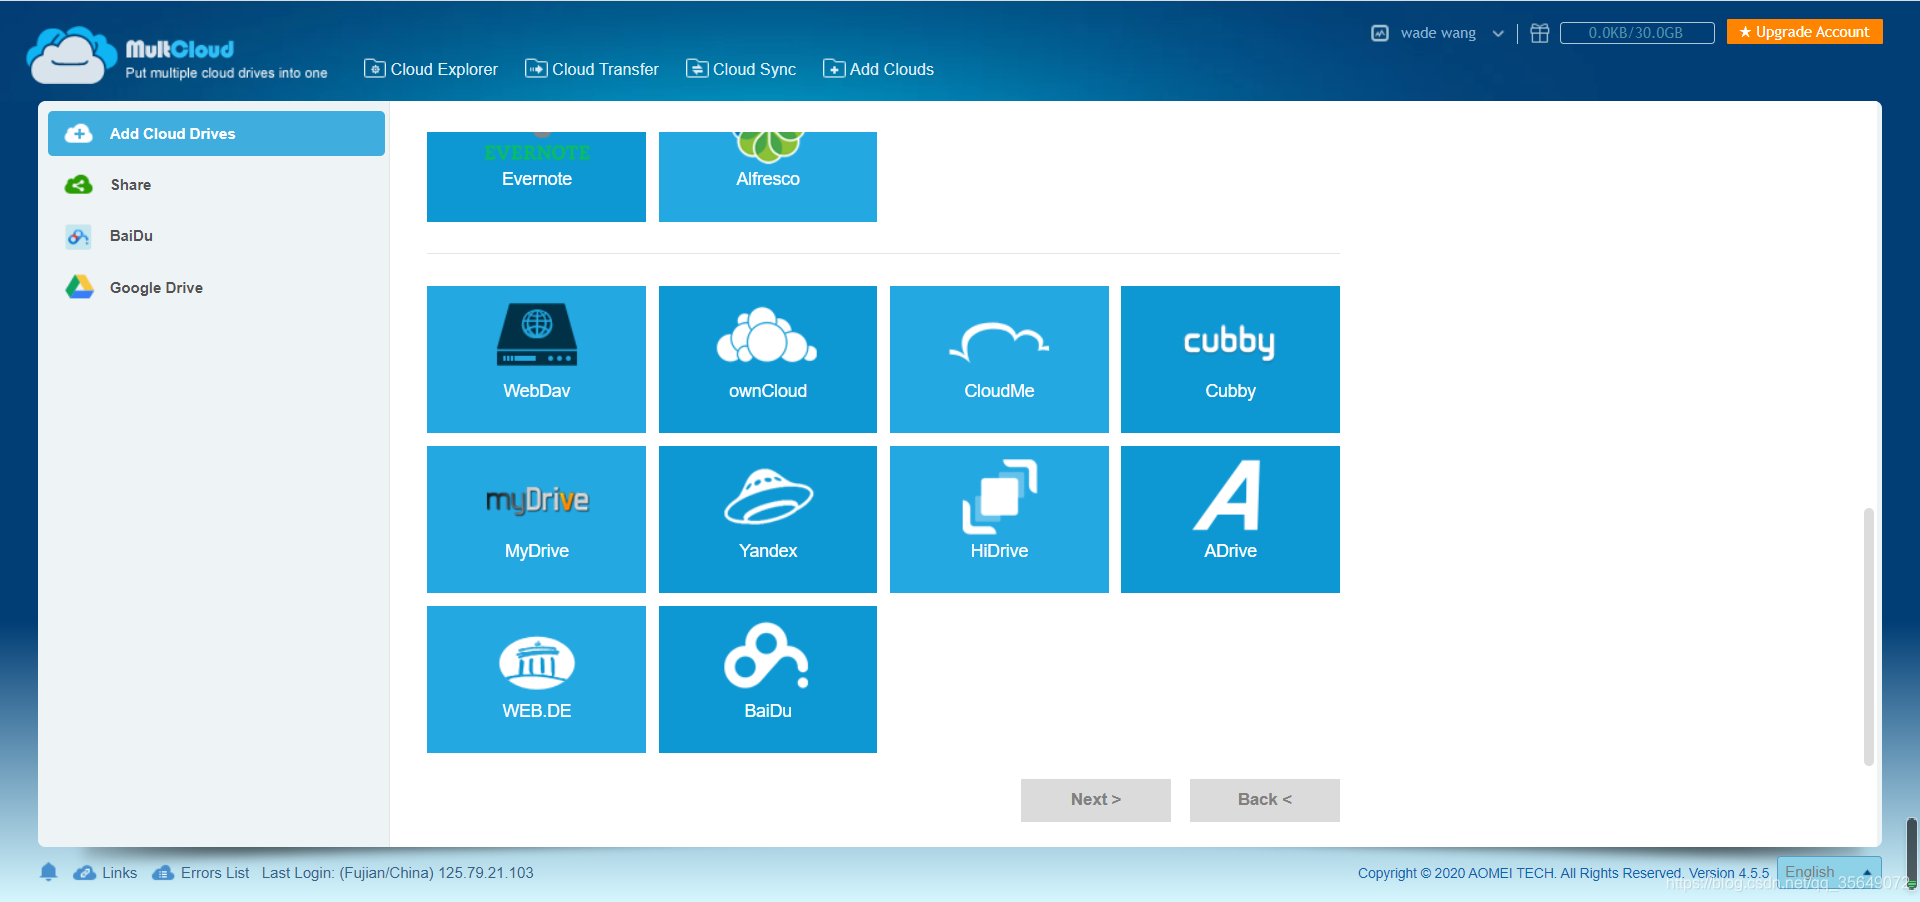Image resolution: width=1920 pixels, height=902 pixels.
Task: Click the cloud list vertical scrollbar
Action: tap(1868, 637)
